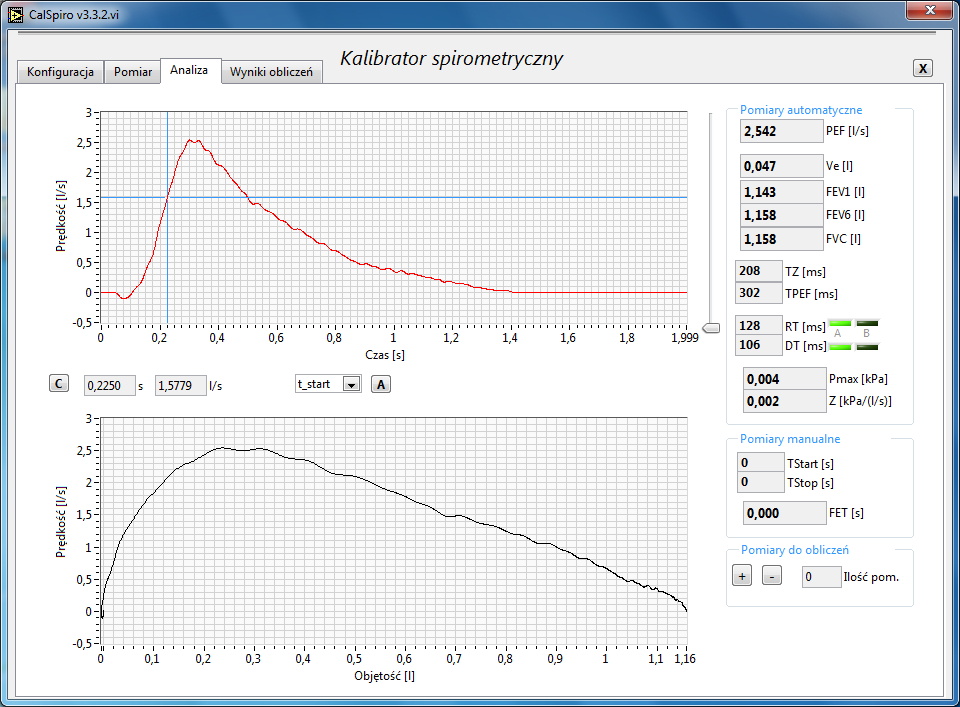The height and width of the screenshot is (707, 960).
Task: Click the Kalibrator spirometryczny heading
Action: pyautogui.click(x=451, y=59)
